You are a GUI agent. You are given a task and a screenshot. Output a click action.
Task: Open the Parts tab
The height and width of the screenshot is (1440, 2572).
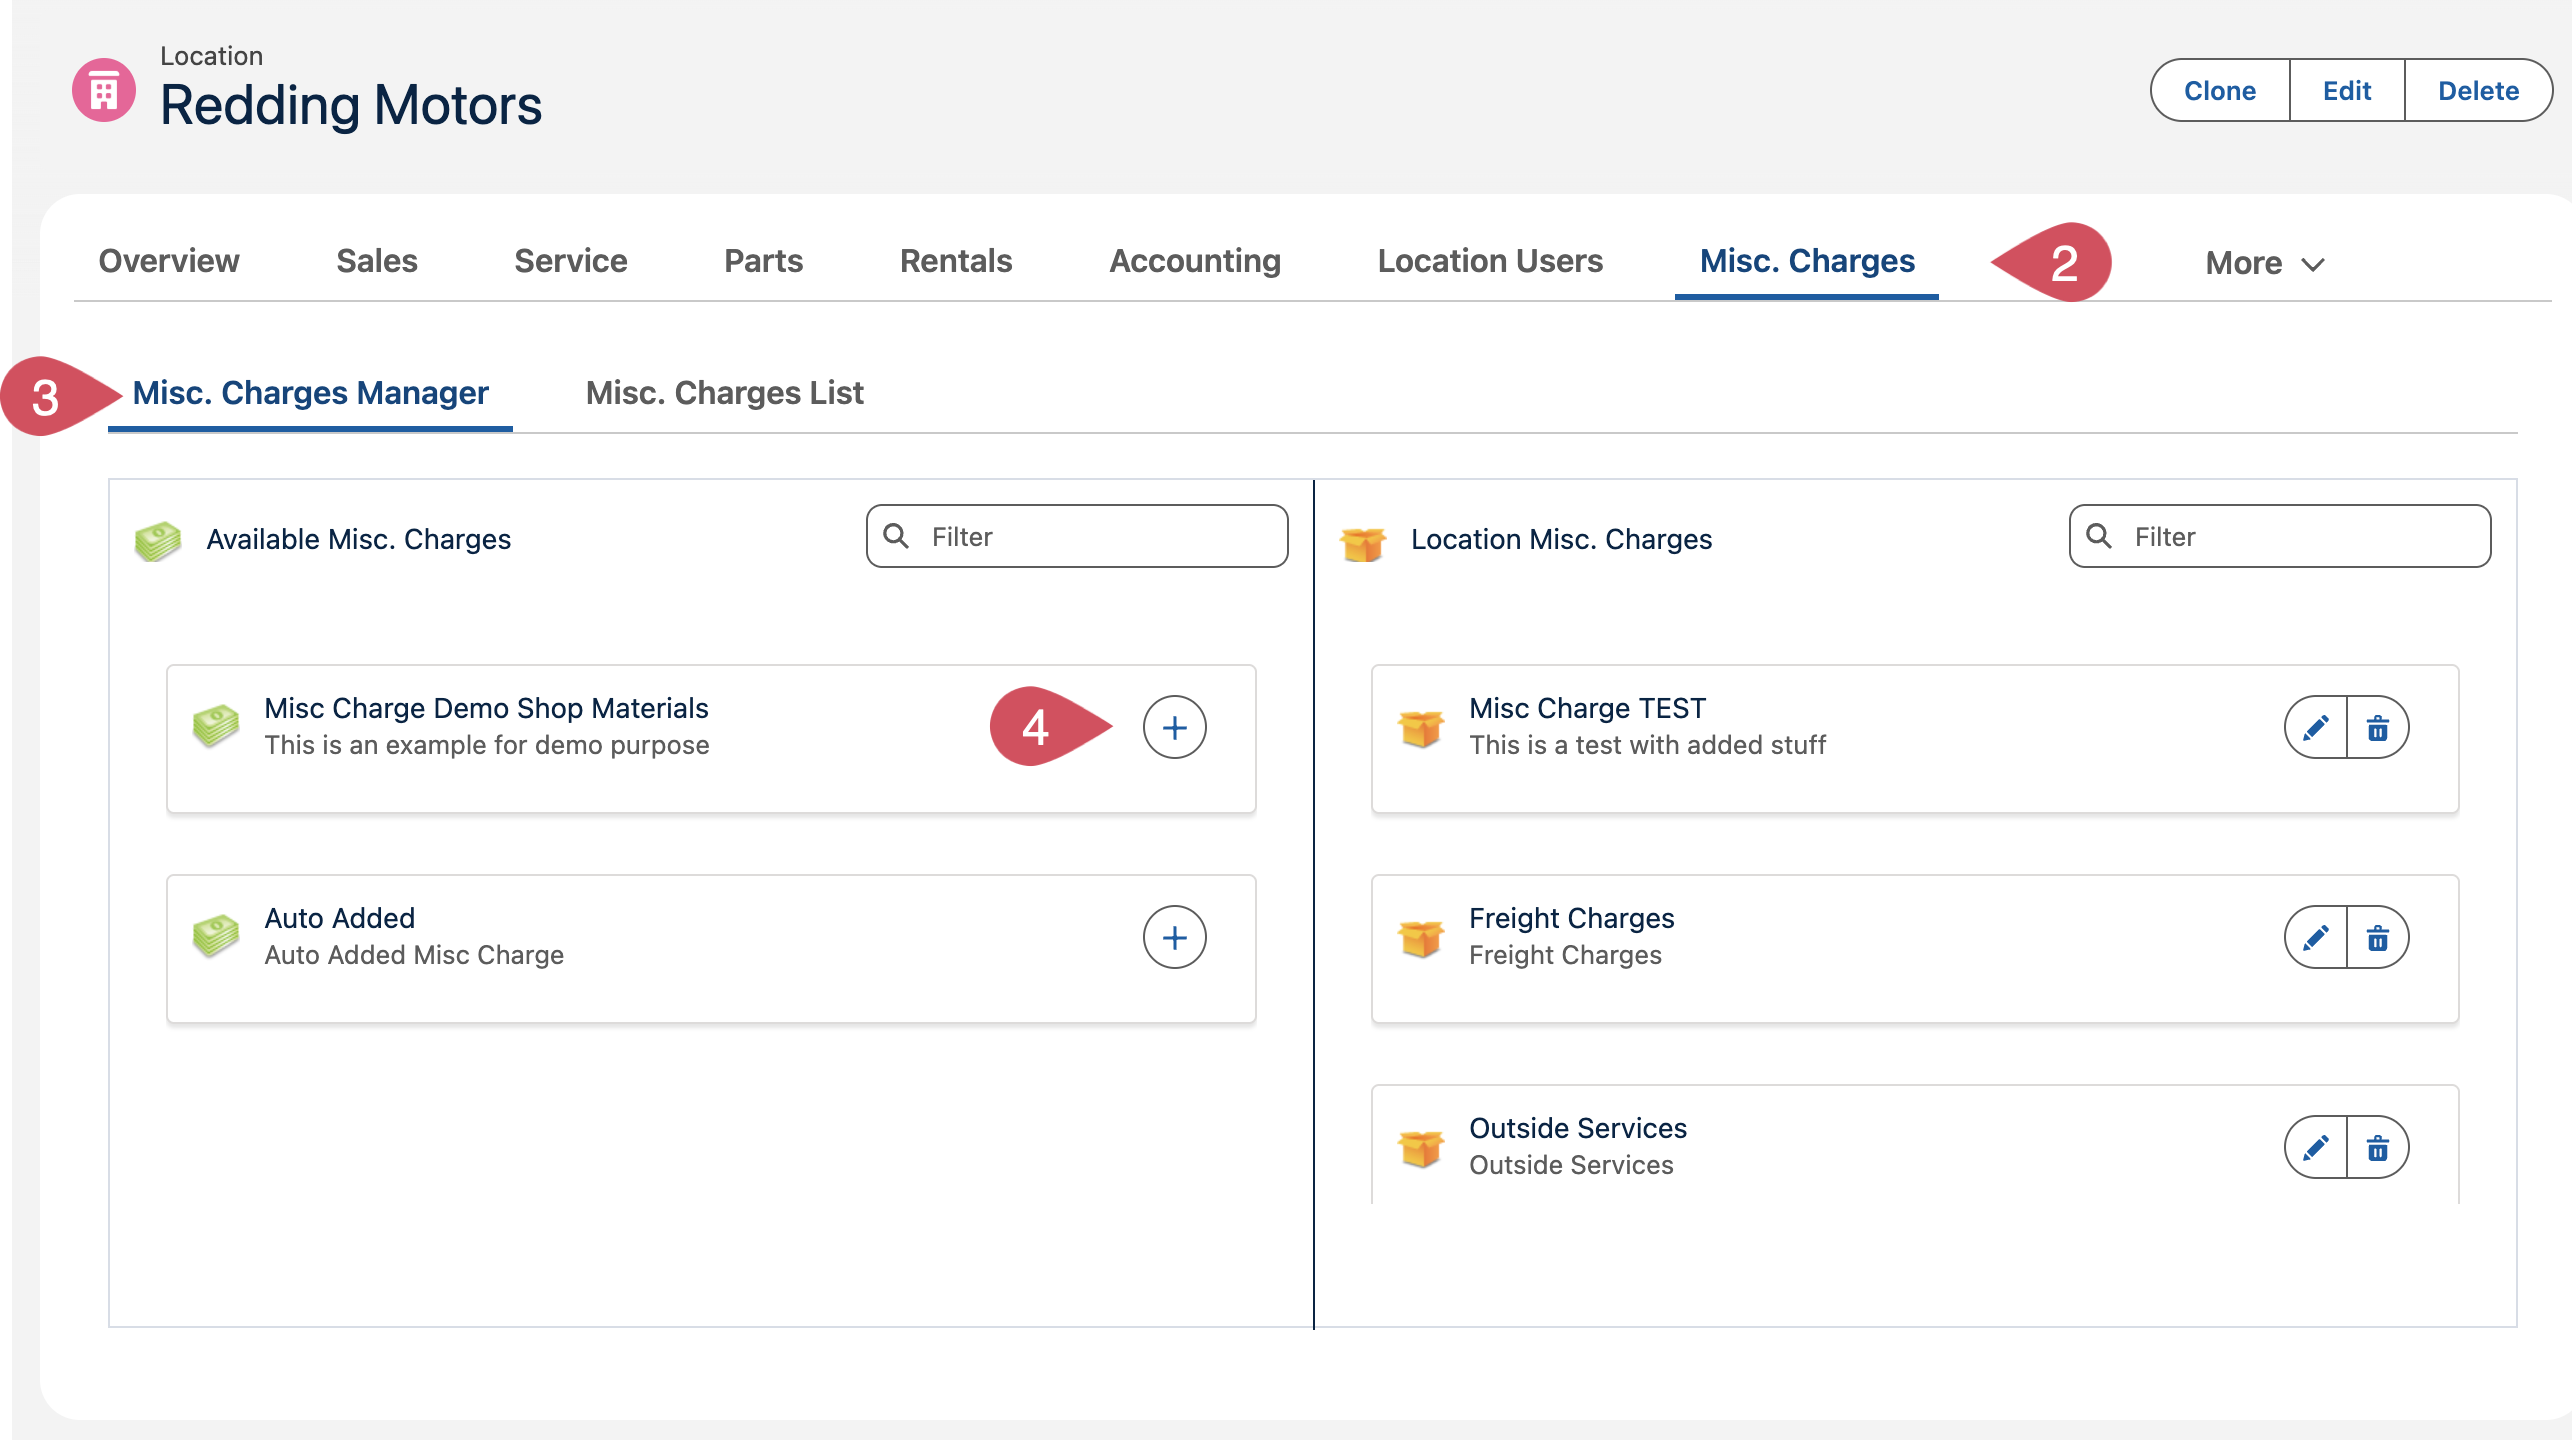click(x=763, y=261)
